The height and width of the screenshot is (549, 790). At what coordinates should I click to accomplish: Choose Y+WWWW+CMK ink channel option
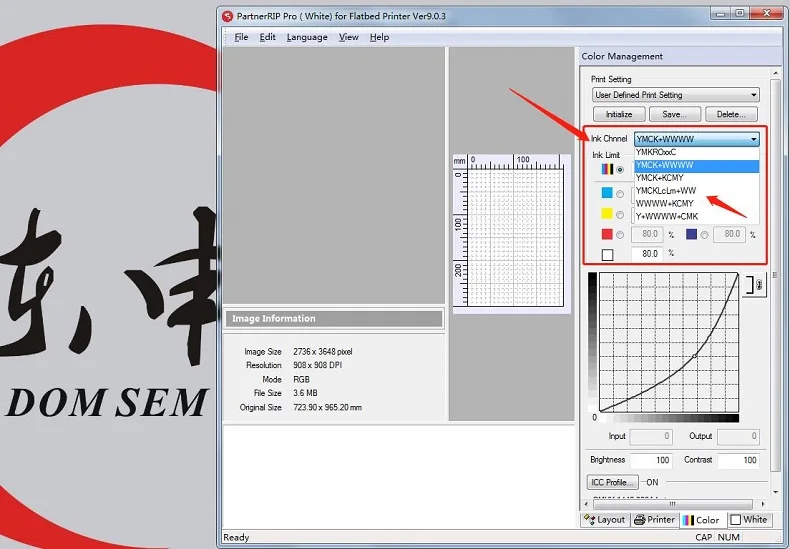(697, 217)
